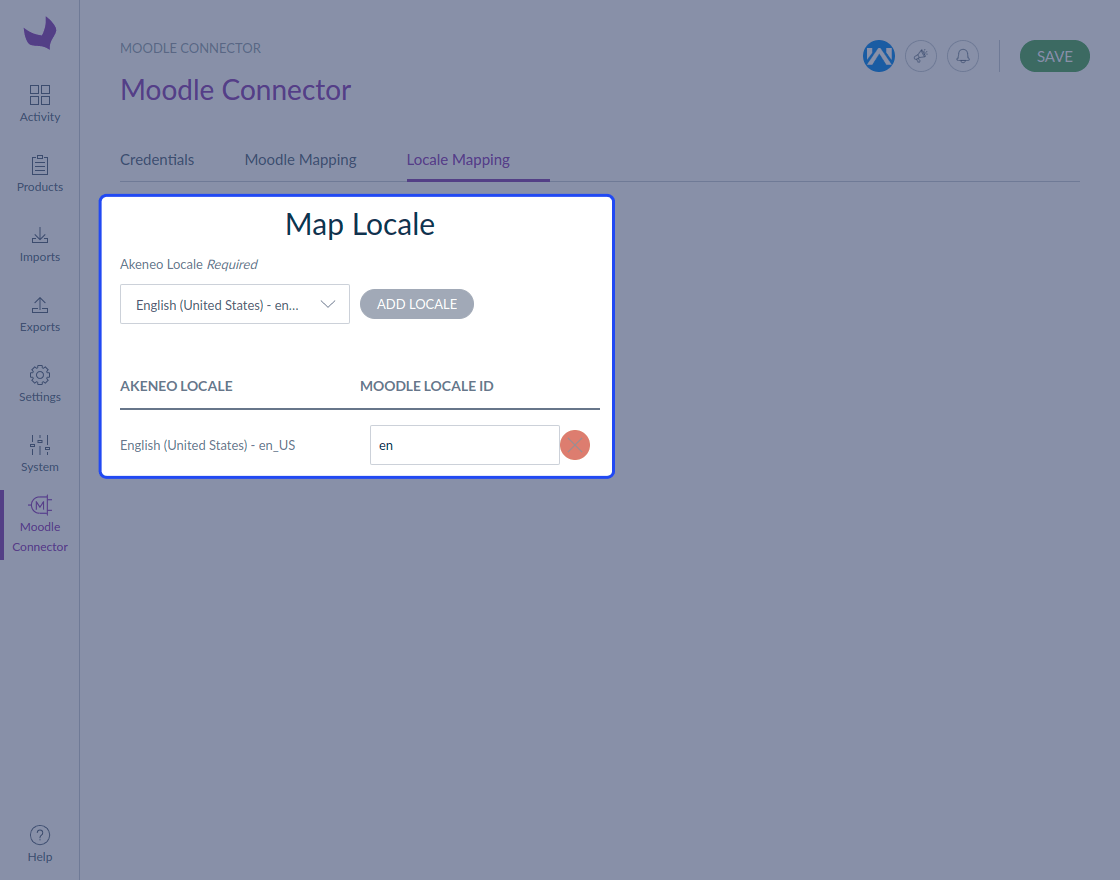Click the Map Locale heading

pyautogui.click(x=360, y=224)
